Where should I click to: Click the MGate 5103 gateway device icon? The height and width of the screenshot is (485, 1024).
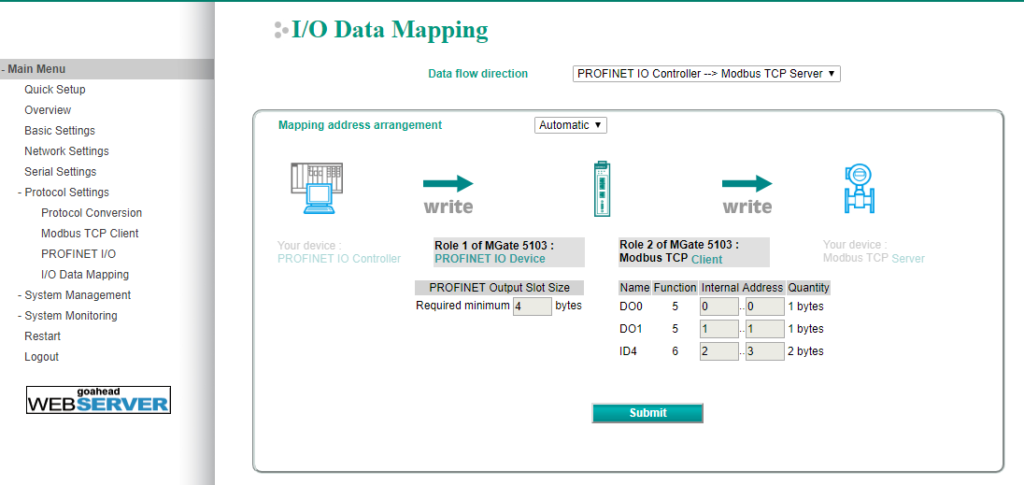tap(599, 188)
